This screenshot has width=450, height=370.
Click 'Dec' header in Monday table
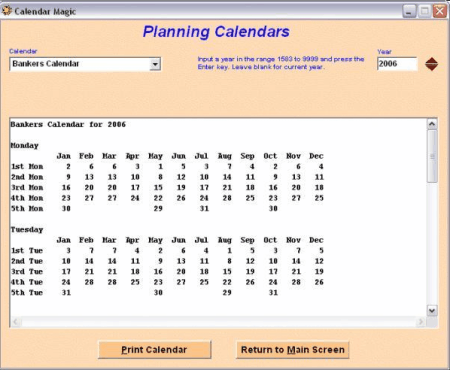point(316,156)
